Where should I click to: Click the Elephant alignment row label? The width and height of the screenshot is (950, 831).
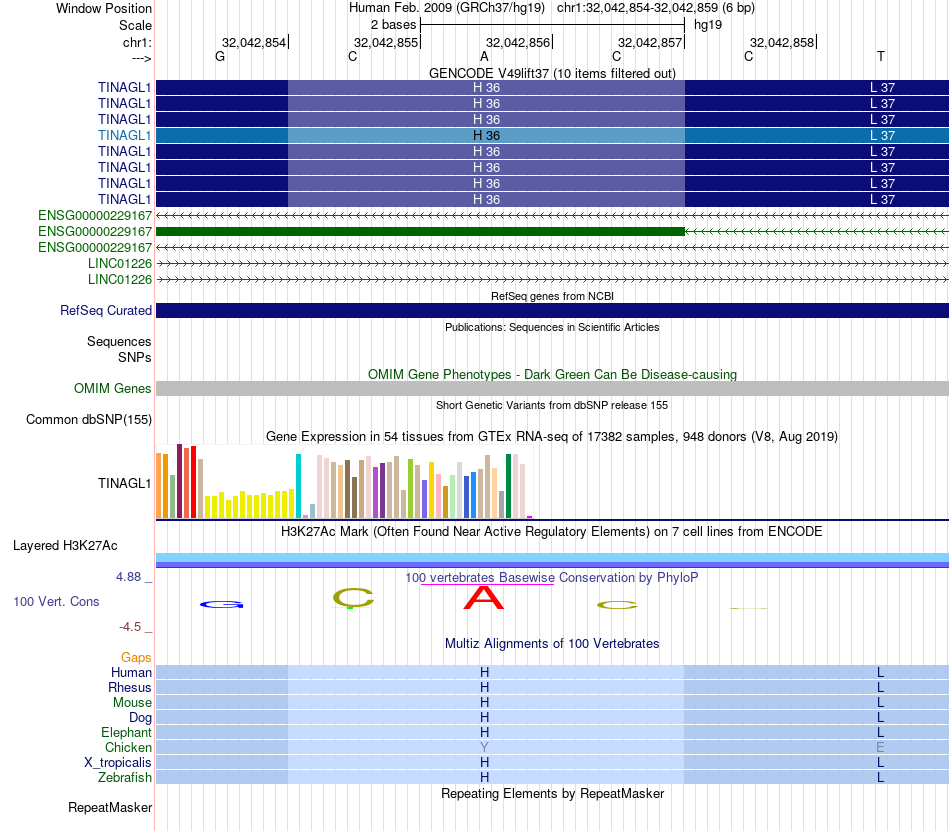(126, 733)
